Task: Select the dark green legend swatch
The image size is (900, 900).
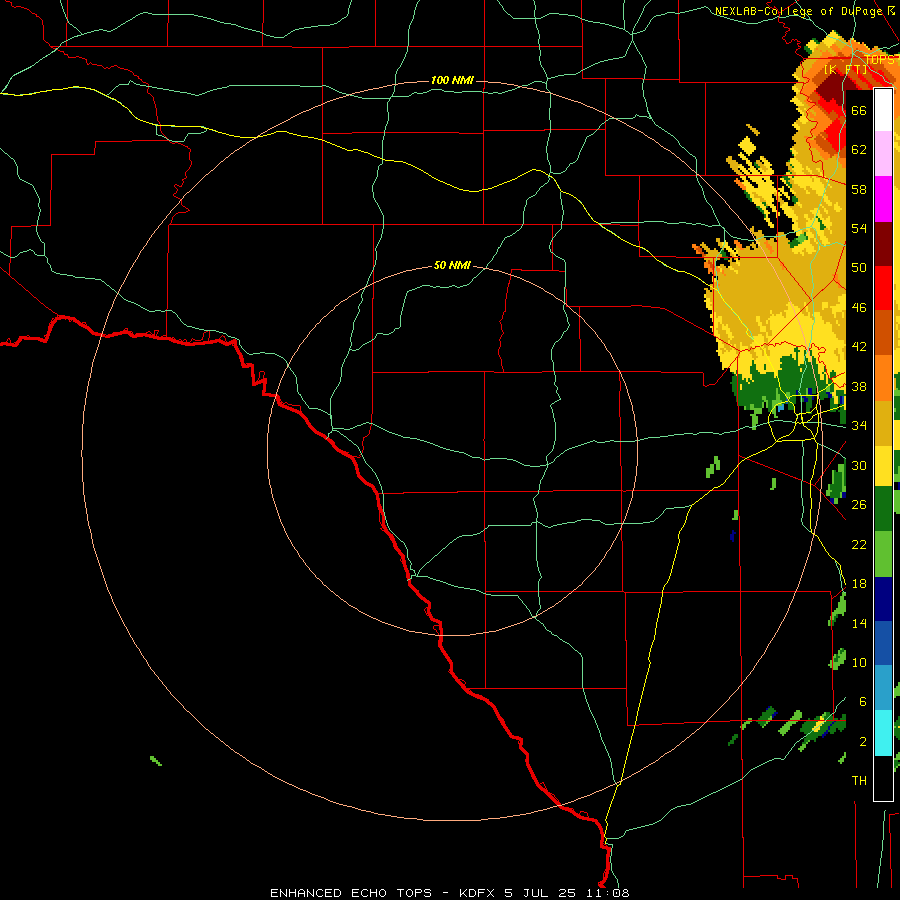Action: (883, 509)
